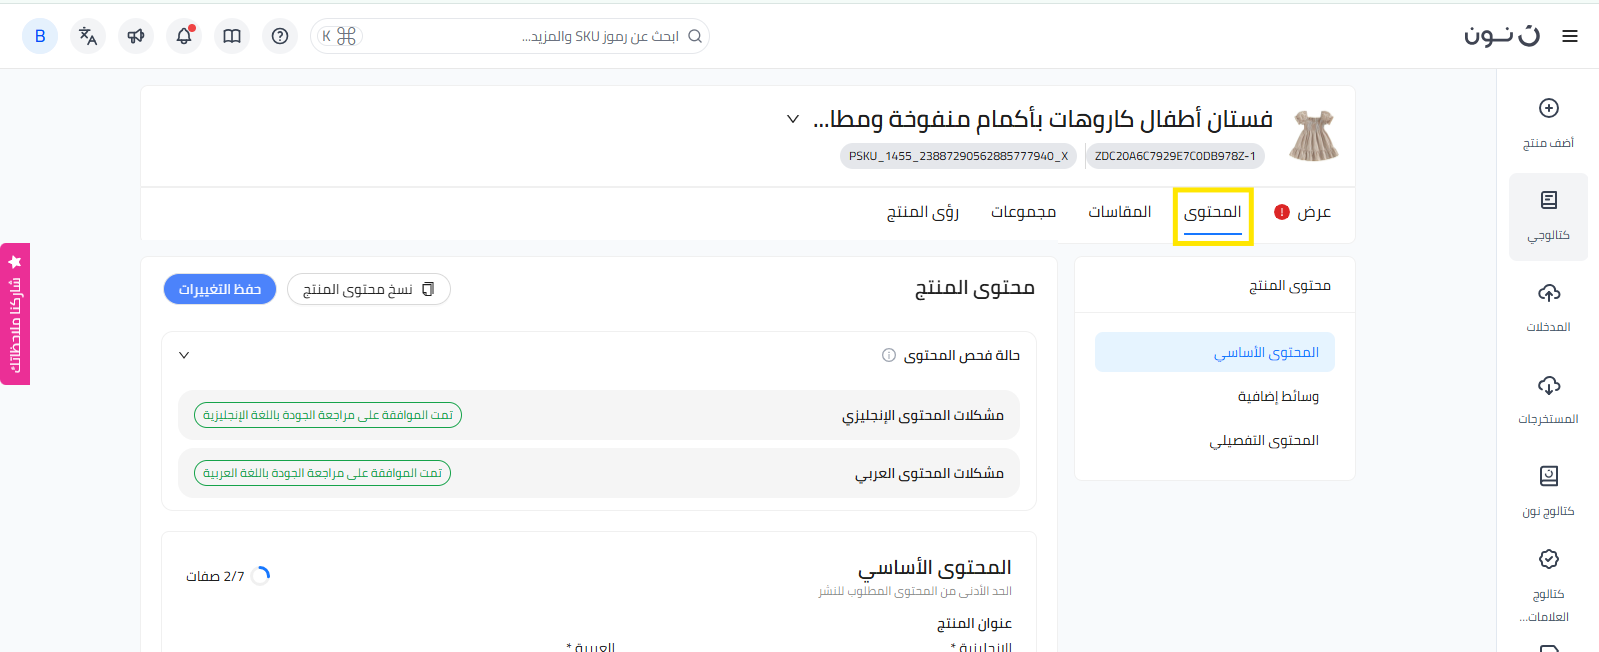Viewport: 1599px width, 652px height.
Task: Select وسائط إضافية in content menu
Action: (x=1277, y=397)
